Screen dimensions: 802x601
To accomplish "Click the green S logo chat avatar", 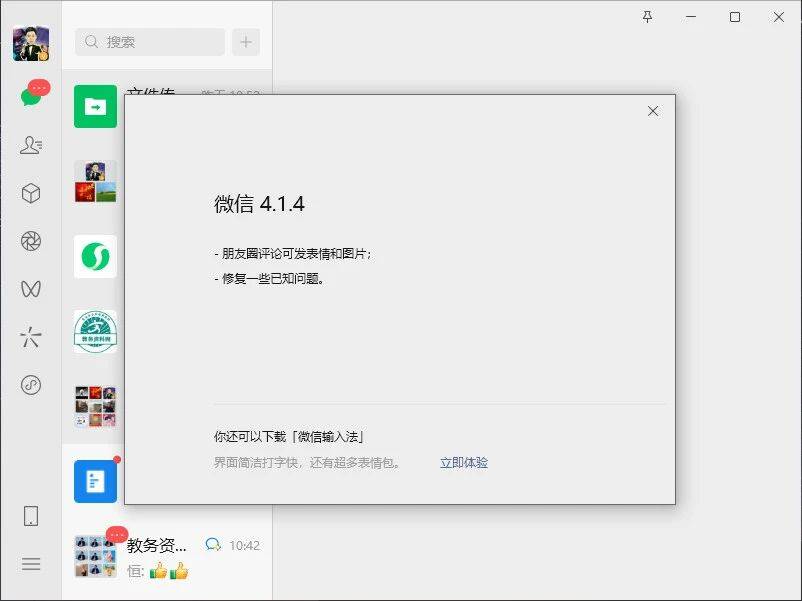I will tap(95, 255).
